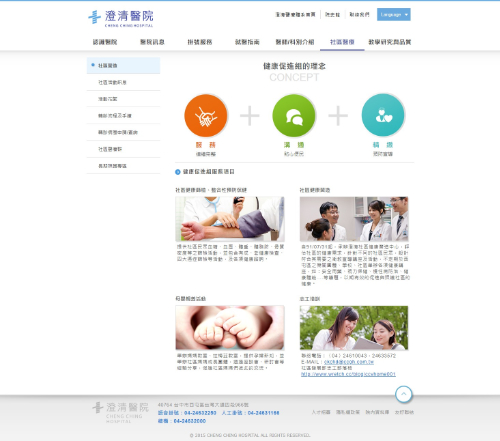This screenshot has height=441, width=500.
Task: Open the 醫師/科別介紹 navigation menu
Action: coord(295,42)
